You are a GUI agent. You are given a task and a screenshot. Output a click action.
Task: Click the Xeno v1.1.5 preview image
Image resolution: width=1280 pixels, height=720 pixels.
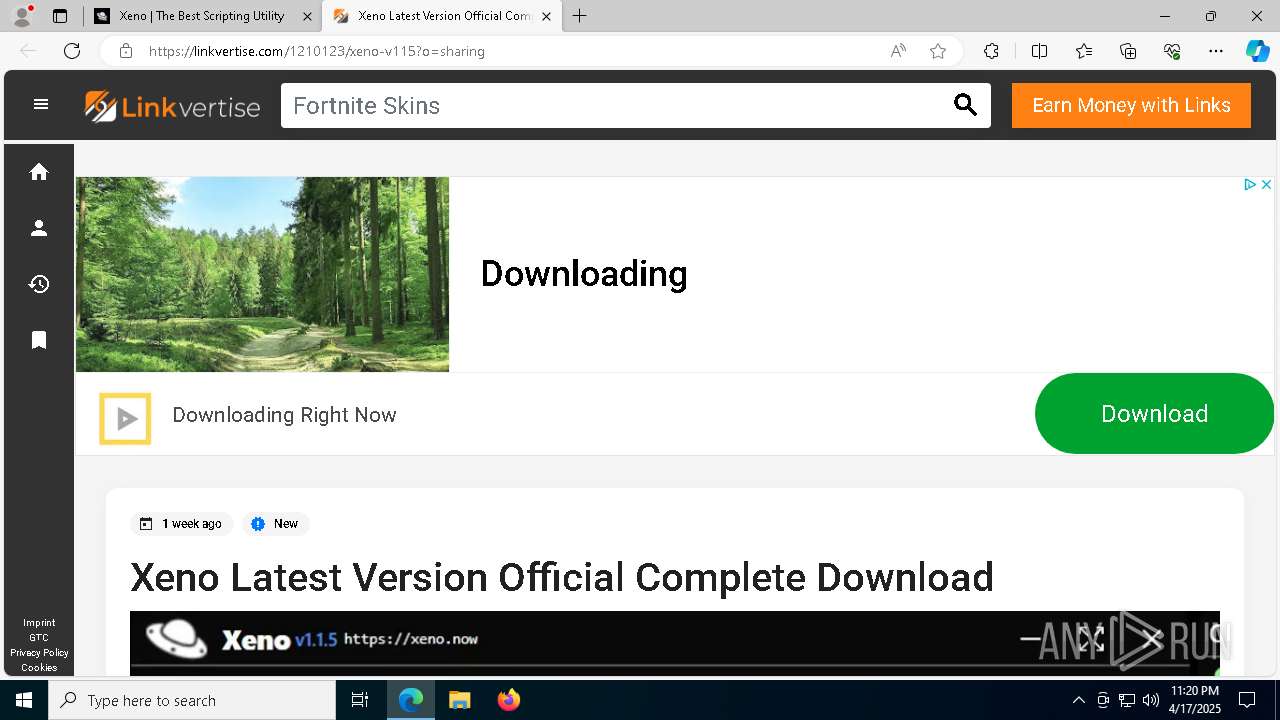[x=675, y=643]
